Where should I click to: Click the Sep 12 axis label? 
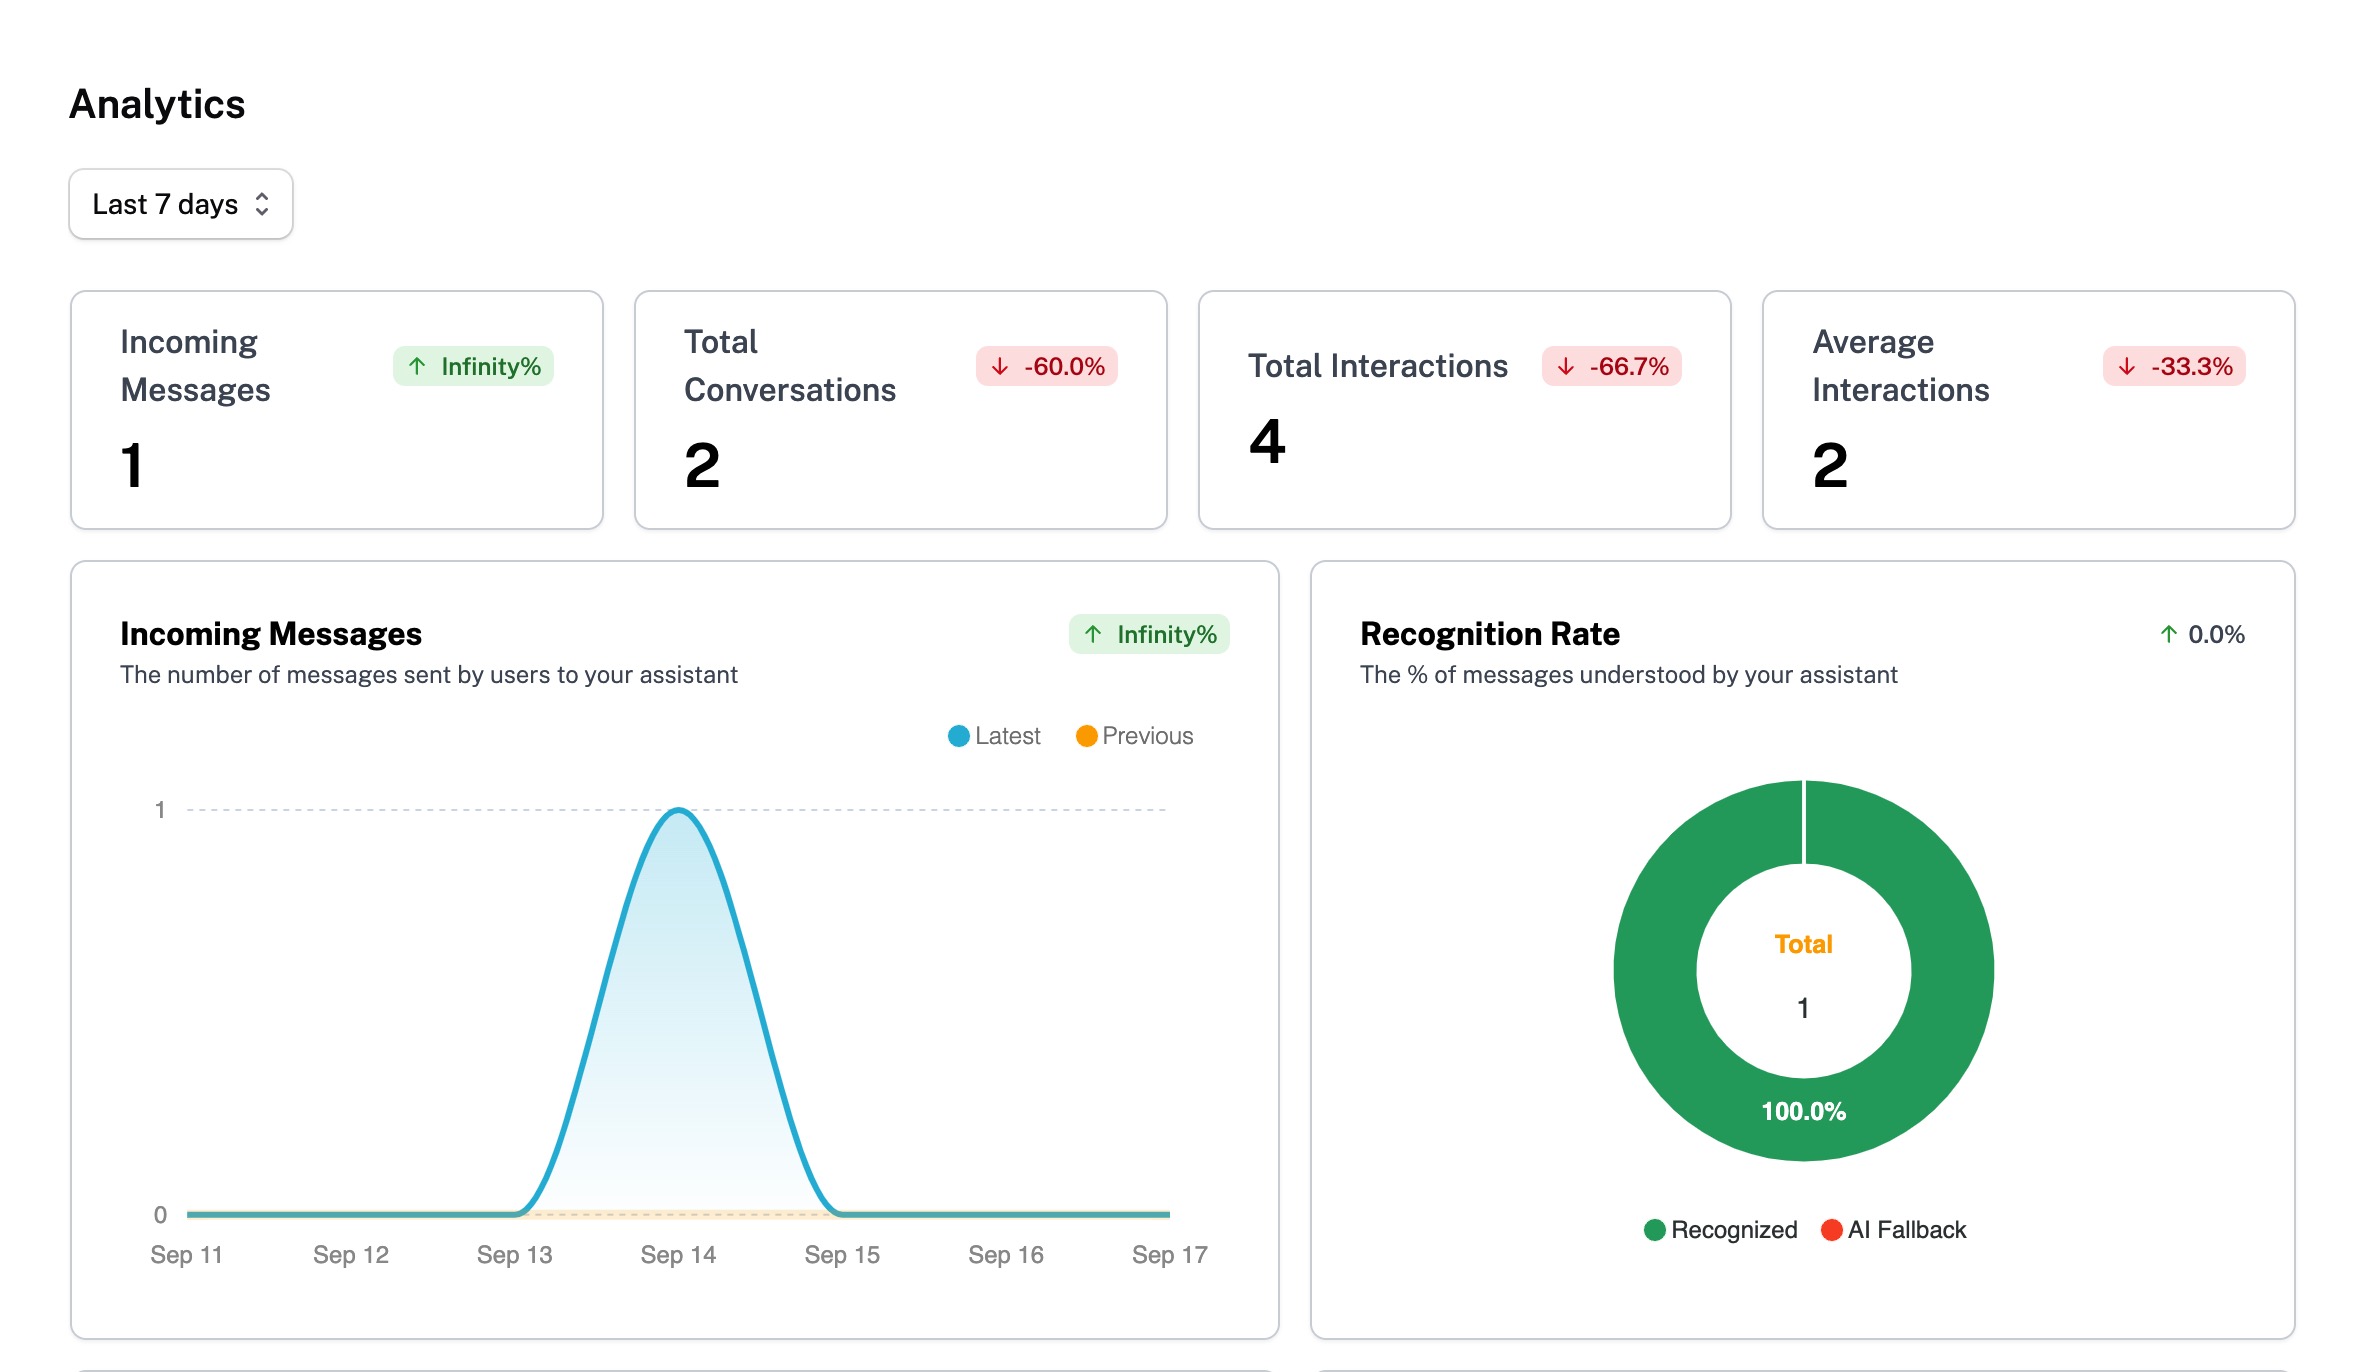[x=351, y=1255]
